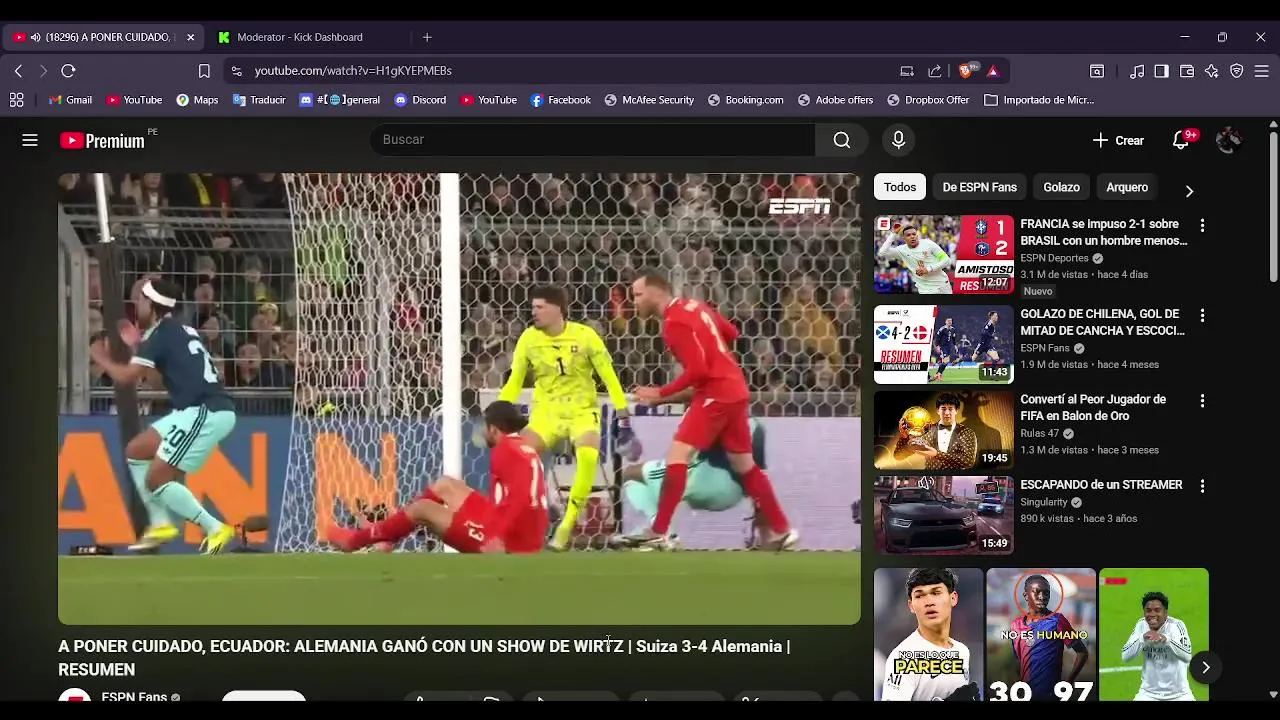Filter suggestions by Golazo chip
The height and width of the screenshot is (720, 1280).
1061,187
